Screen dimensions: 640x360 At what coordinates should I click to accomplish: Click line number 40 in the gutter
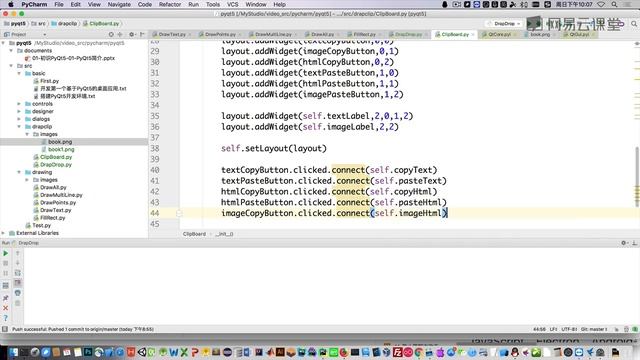point(155,170)
